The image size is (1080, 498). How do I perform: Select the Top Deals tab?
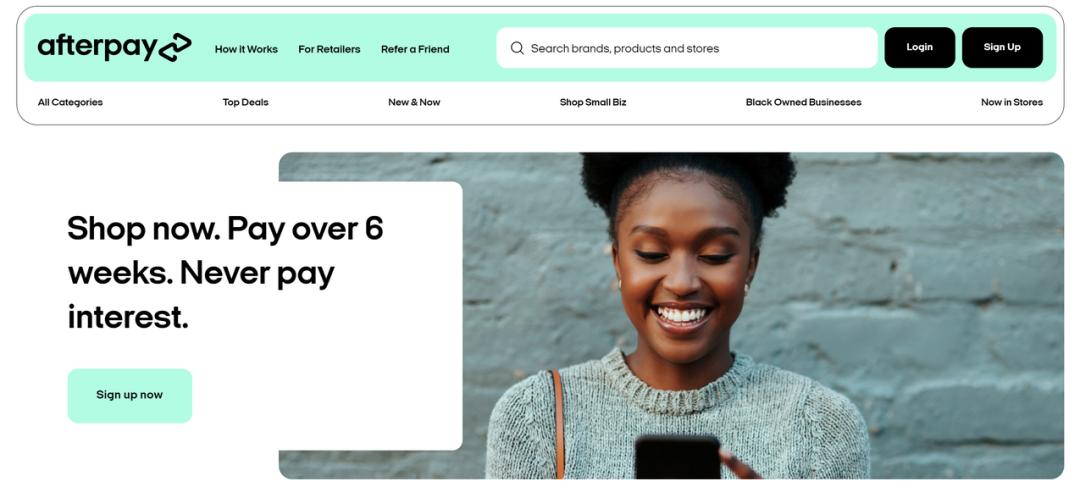(x=245, y=102)
